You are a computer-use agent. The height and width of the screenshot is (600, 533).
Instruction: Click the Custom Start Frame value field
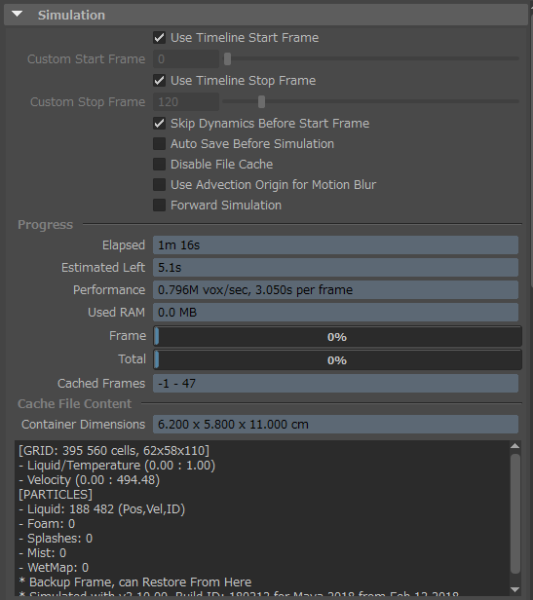(186, 59)
